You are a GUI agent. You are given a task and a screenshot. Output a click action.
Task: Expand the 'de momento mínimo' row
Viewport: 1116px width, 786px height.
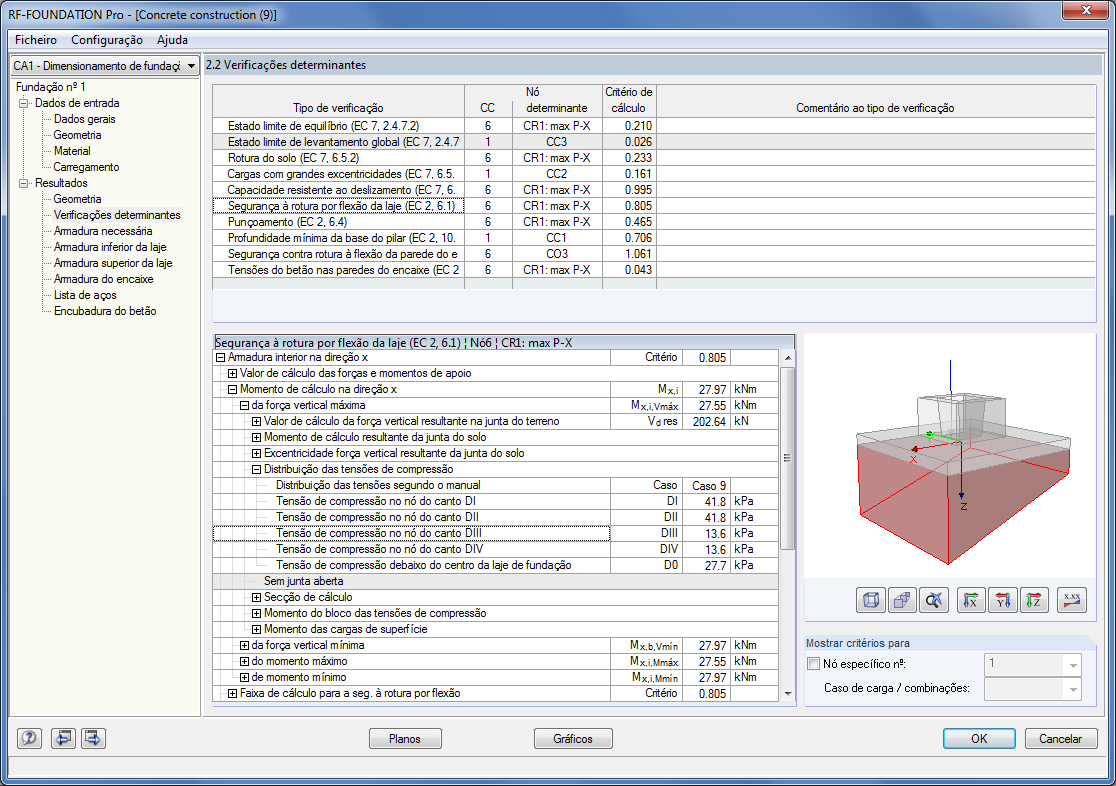244,677
